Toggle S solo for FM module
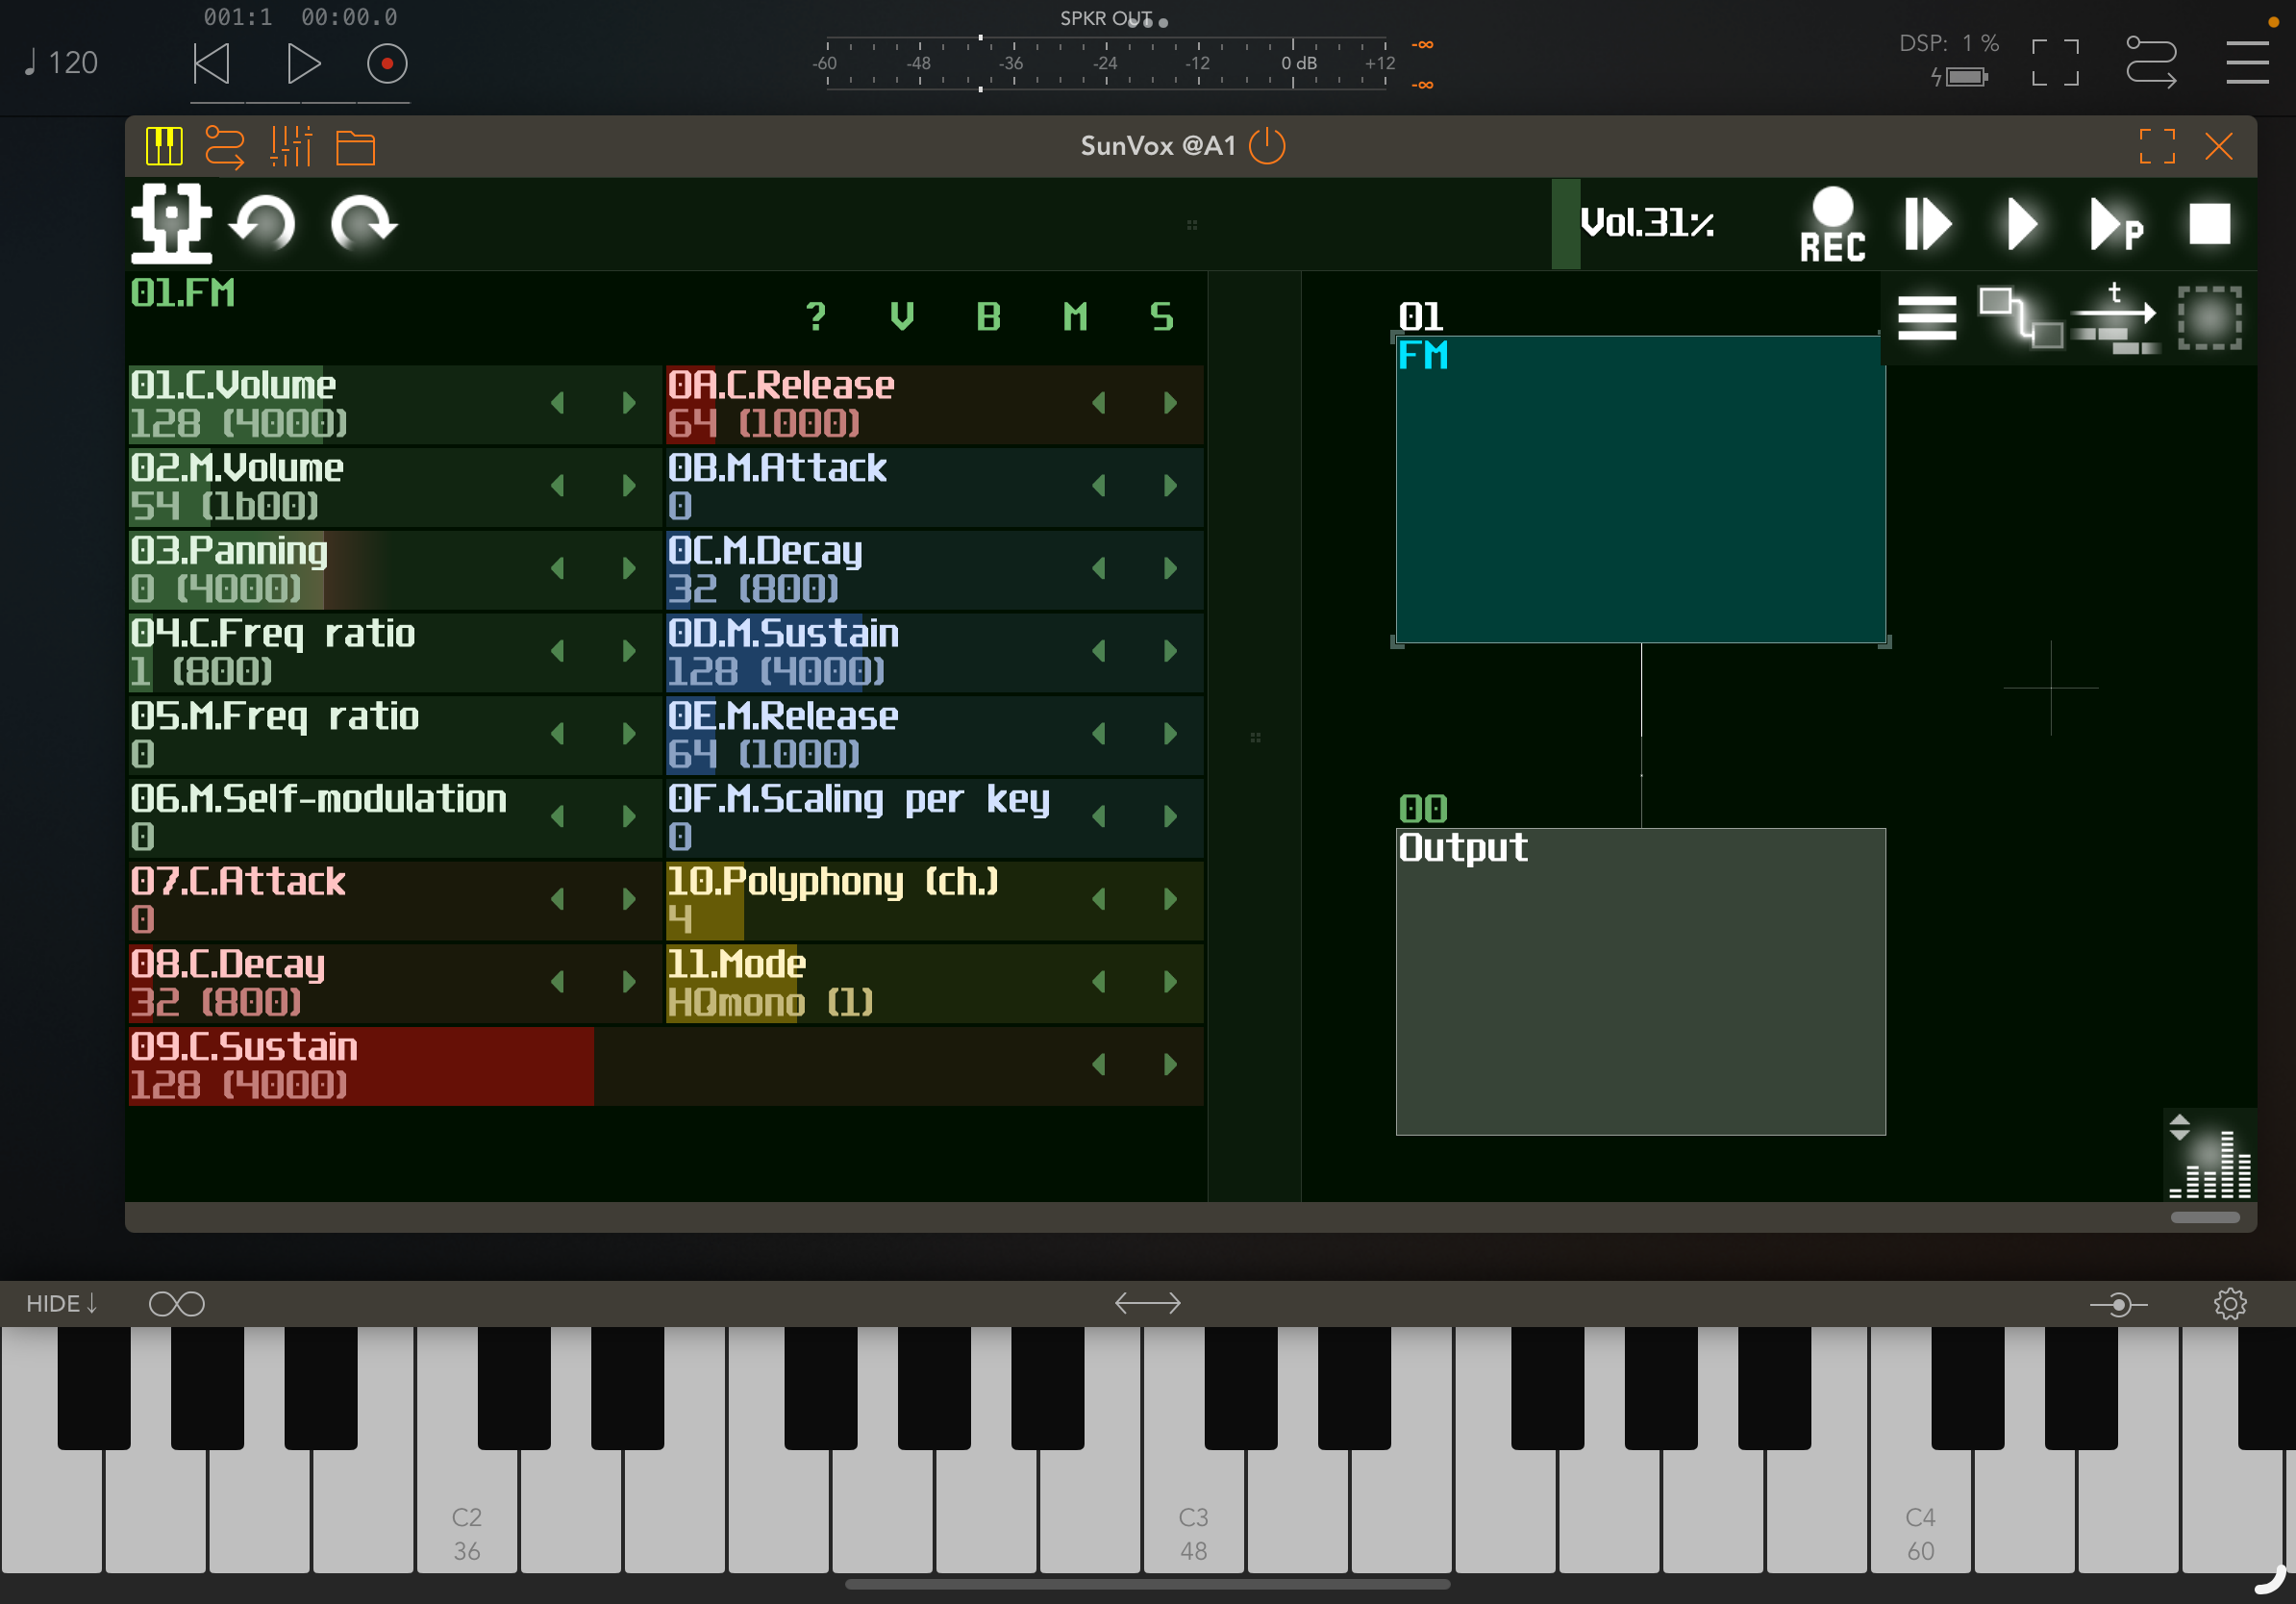Image resolution: width=2296 pixels, height=1604 pixels. click(1161, 317)
